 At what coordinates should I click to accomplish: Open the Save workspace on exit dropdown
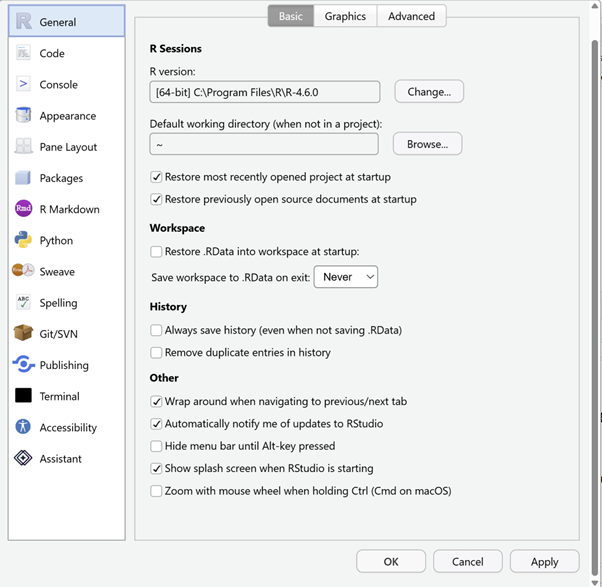tap(346, 277)
